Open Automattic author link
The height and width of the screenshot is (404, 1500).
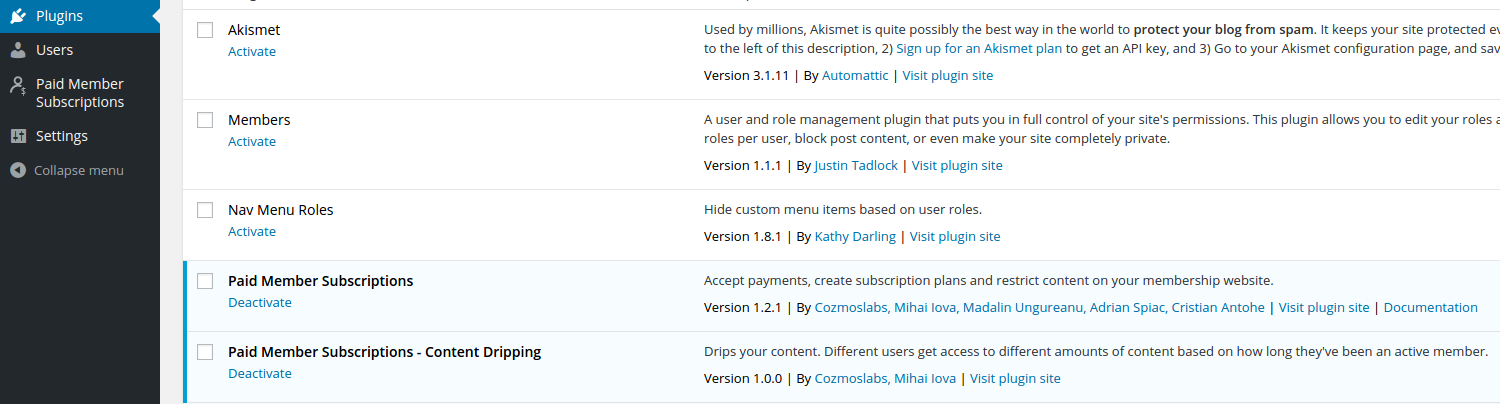(x=857, y=76)
